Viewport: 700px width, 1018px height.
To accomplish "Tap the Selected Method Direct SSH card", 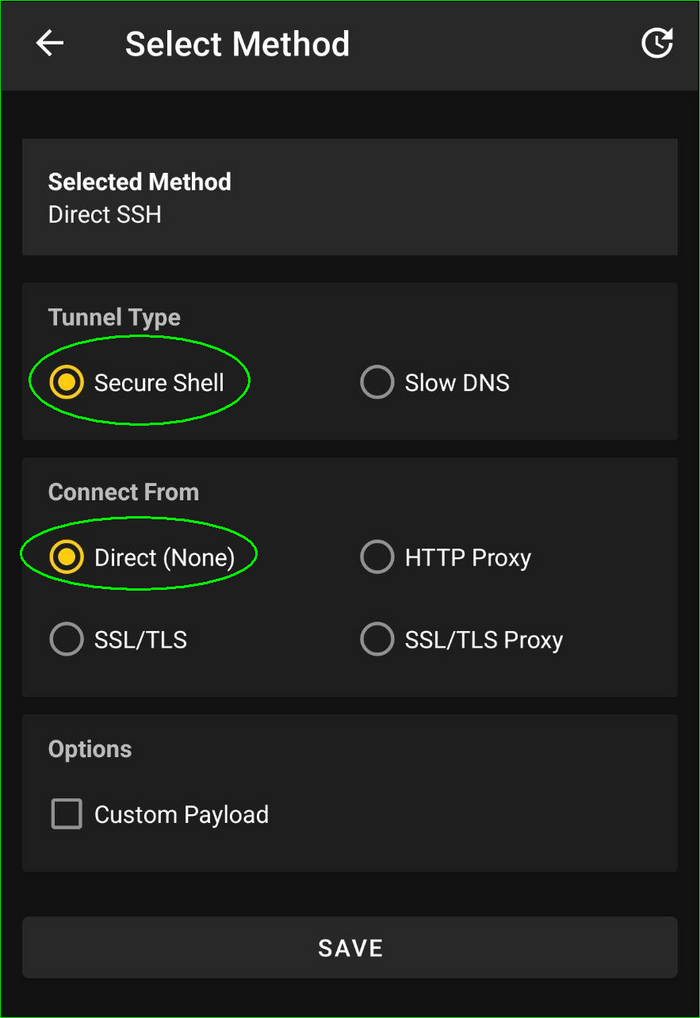I will [350, 197].
